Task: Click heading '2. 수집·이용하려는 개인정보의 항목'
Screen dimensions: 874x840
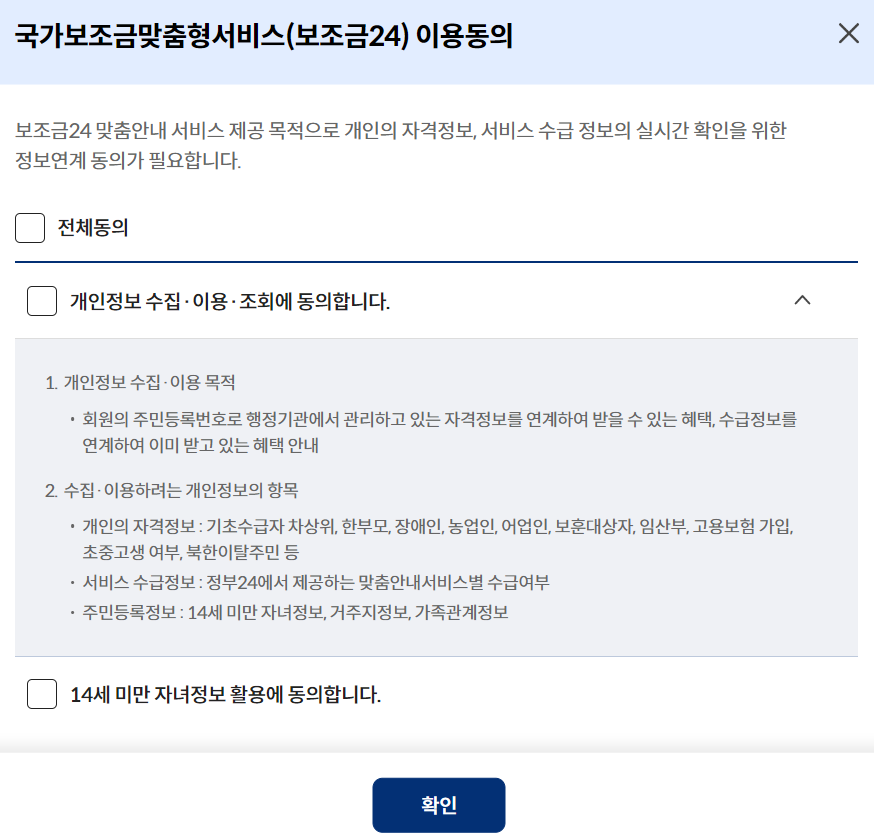Action: pyautogui.click(x=172, y=491)
